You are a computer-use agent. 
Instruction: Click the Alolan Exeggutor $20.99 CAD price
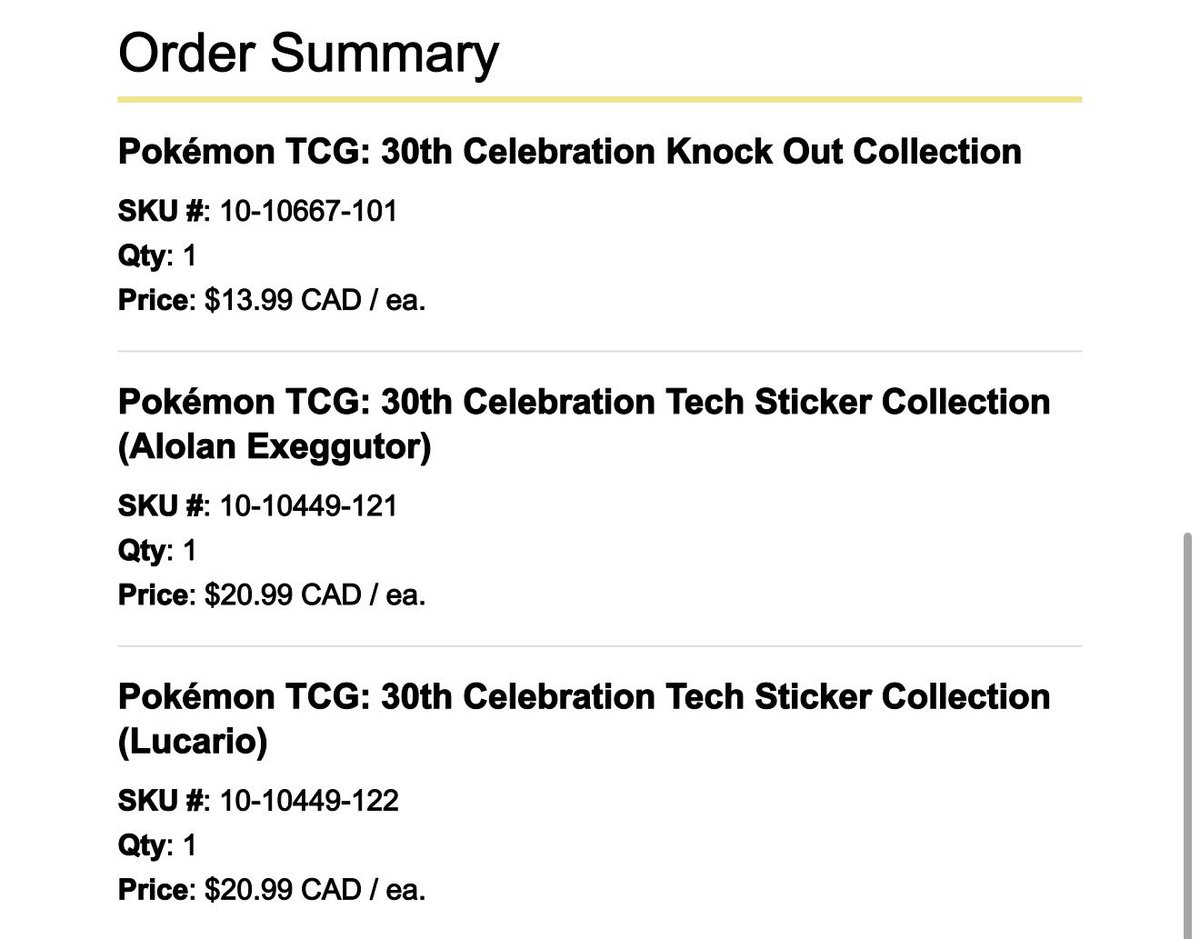(315, 595)
